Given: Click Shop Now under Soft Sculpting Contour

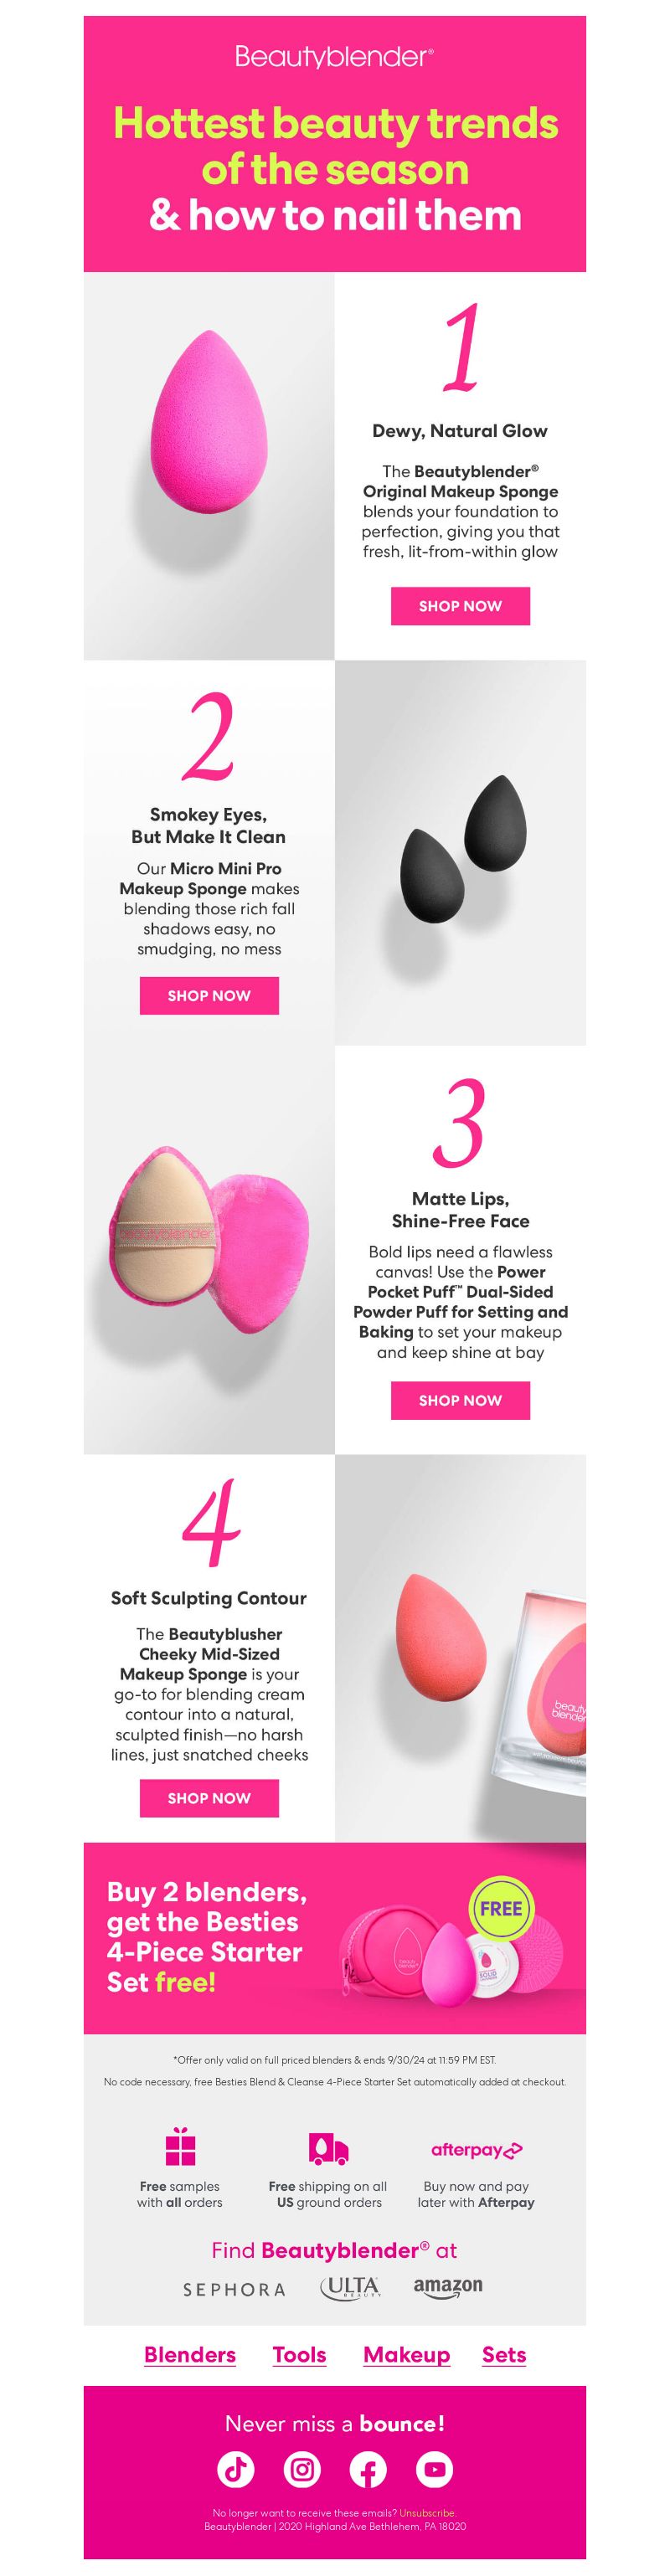Looking at the screenshot, I should click(209, 1798).
